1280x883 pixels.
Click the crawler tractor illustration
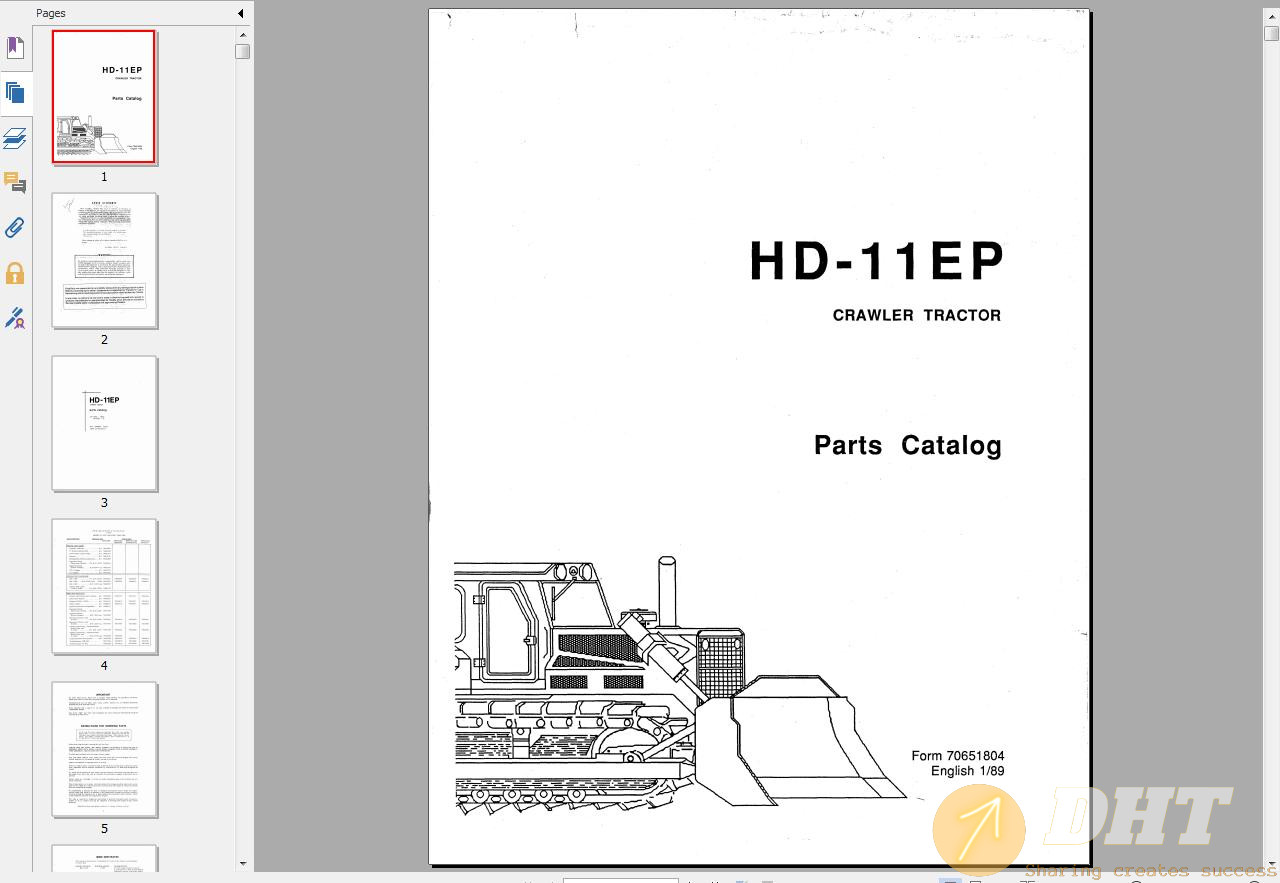click(680, 688)
